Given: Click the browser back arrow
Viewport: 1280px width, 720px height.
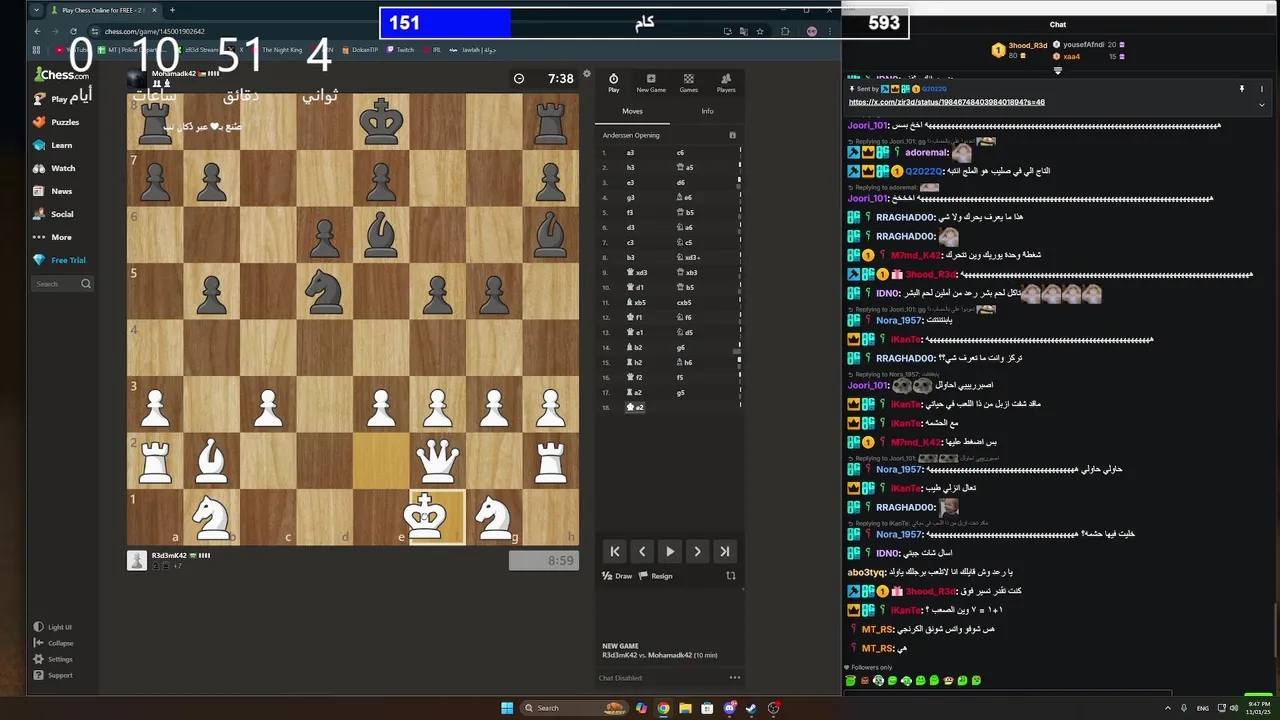Looking at the screenshot, I should [37, 31].
